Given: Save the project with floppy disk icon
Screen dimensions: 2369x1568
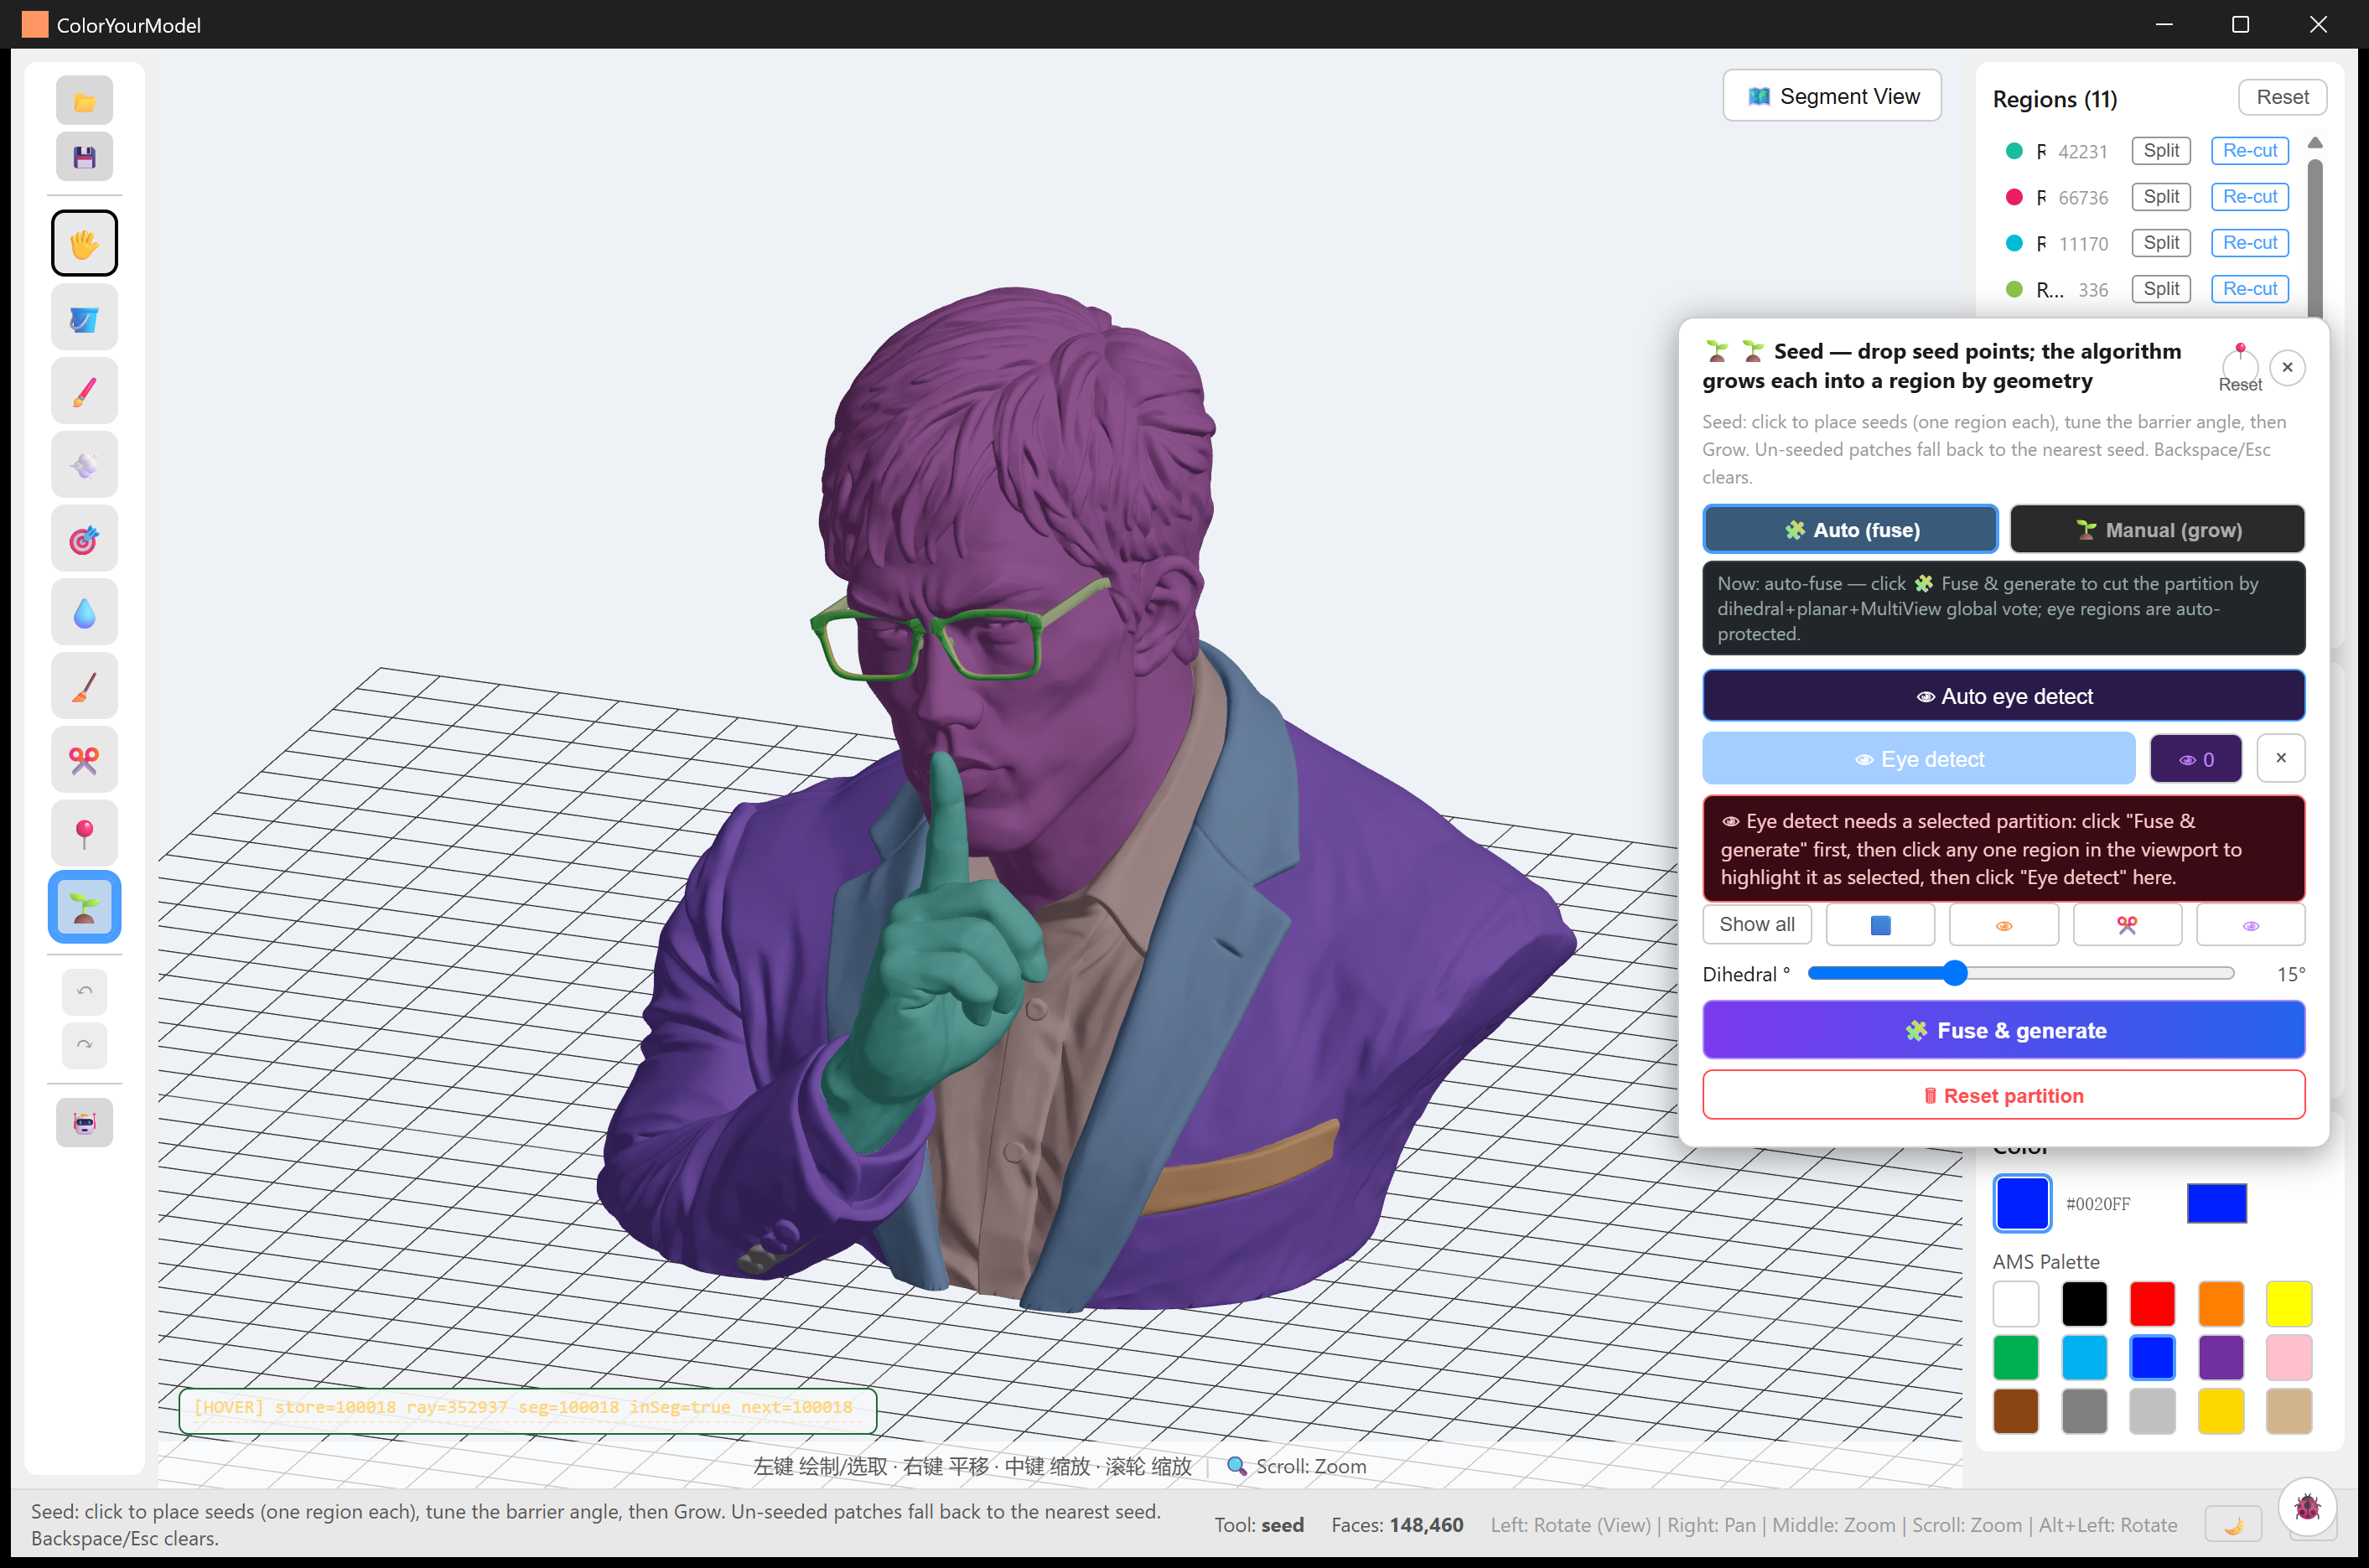Looking at the screenshot, I should tap(84, 156).
